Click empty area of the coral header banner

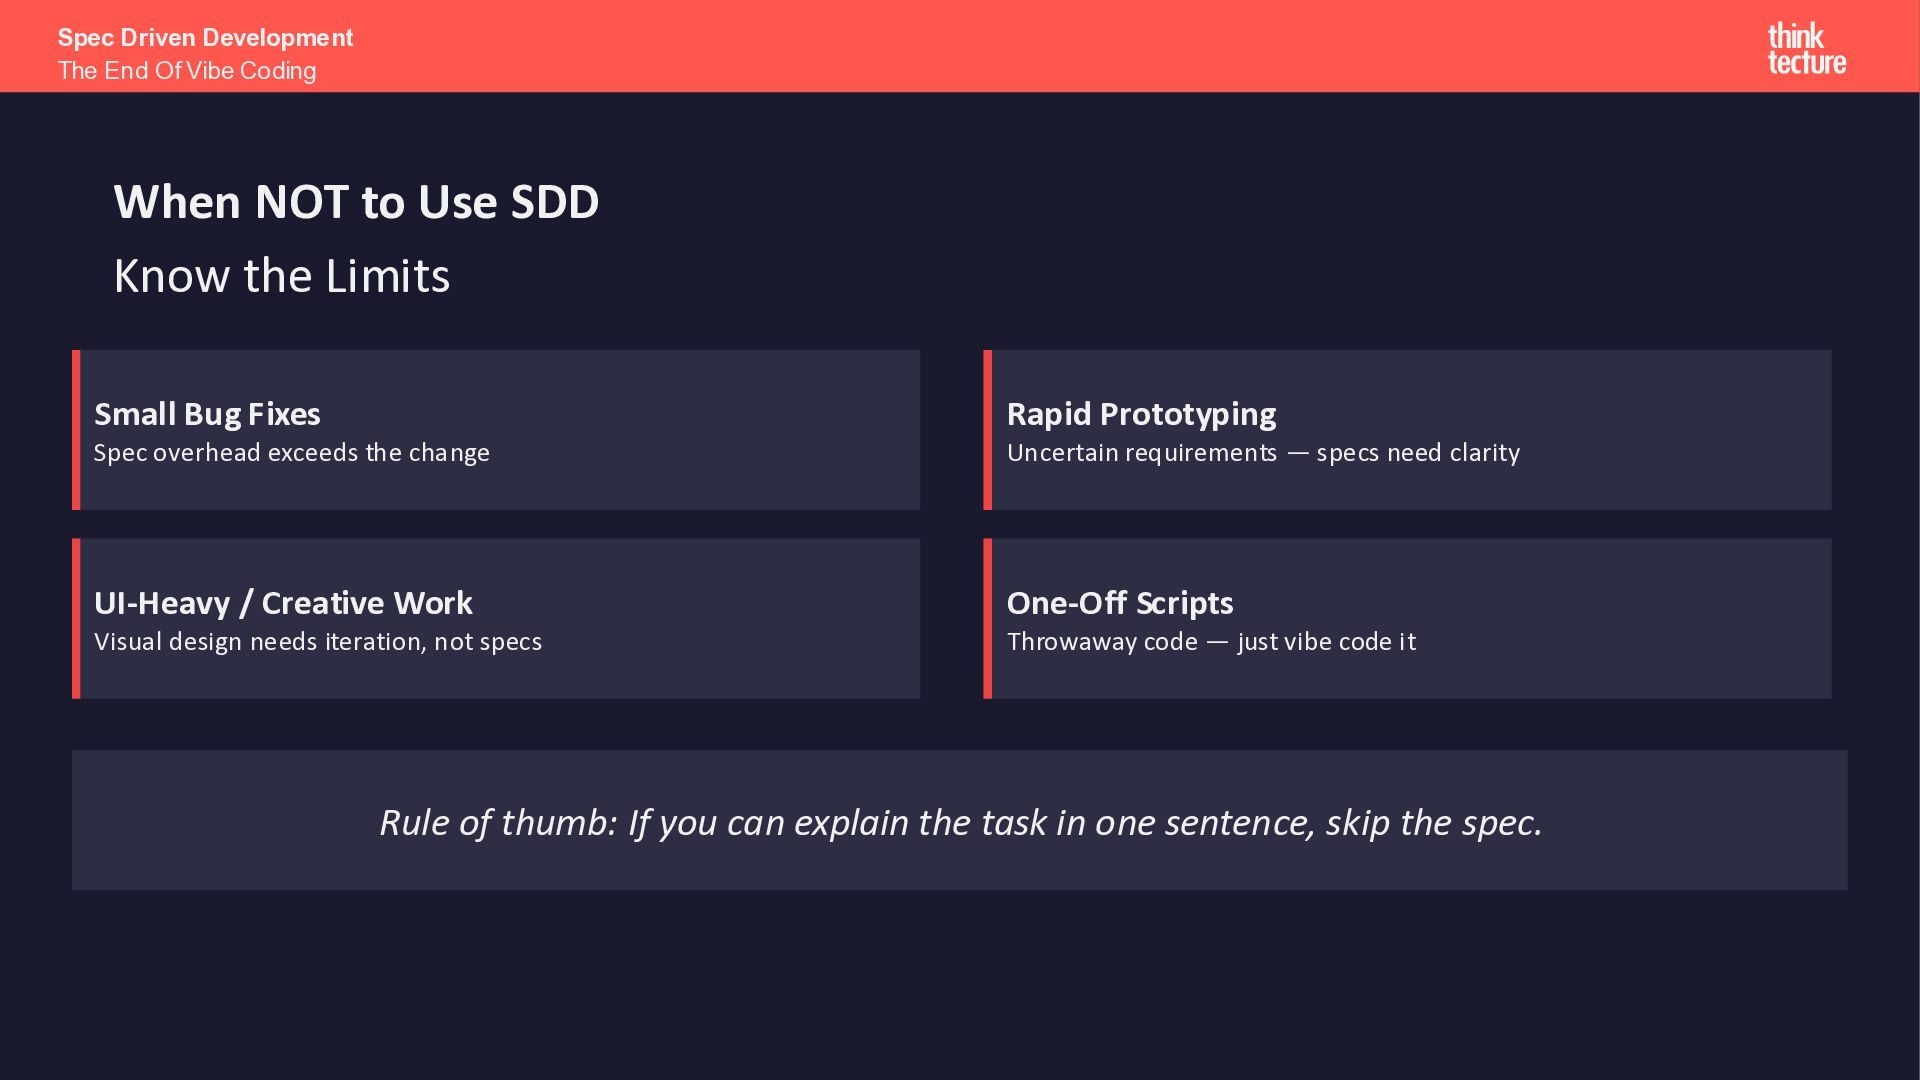pos(1000,46)
